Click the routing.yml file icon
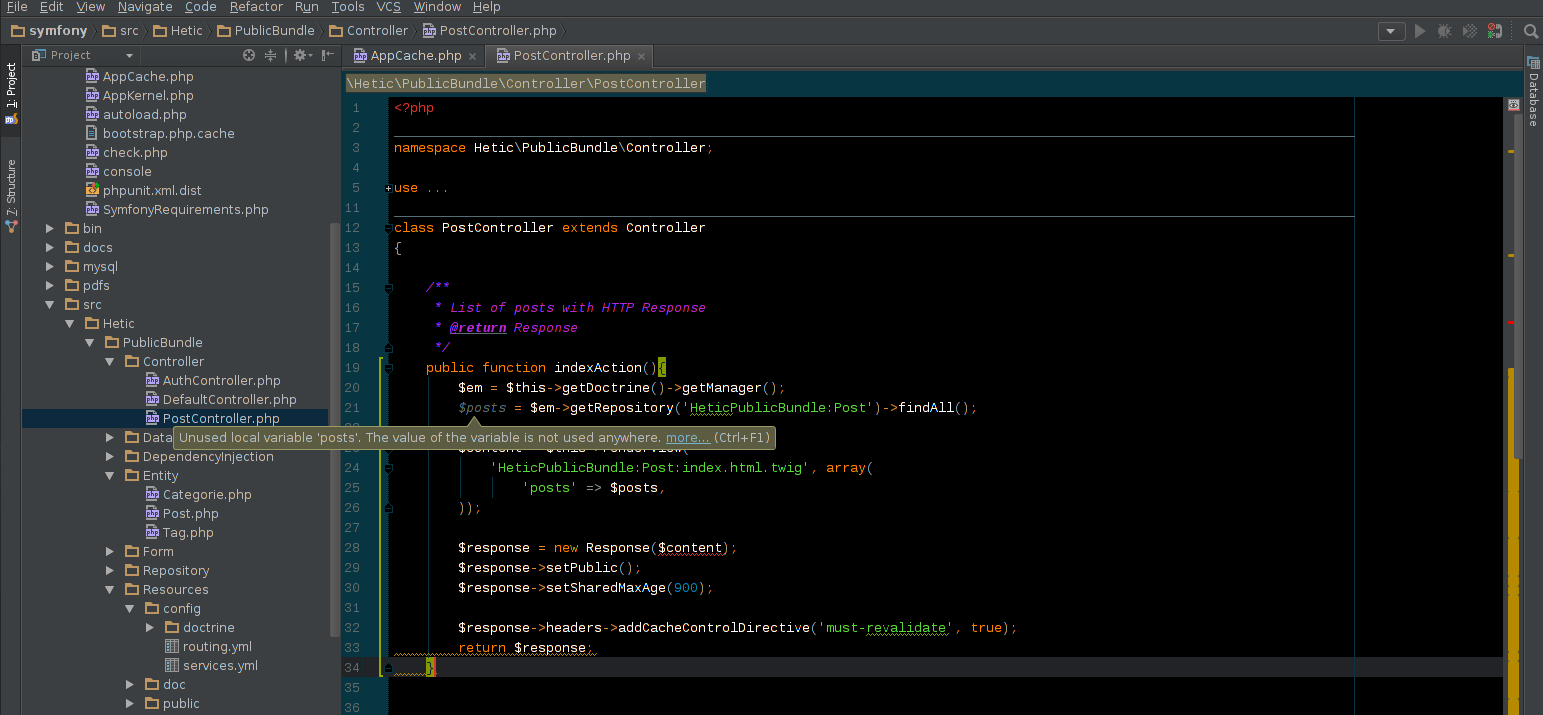The width and height of the screenshot is (1543, 715). click(172, 646)
